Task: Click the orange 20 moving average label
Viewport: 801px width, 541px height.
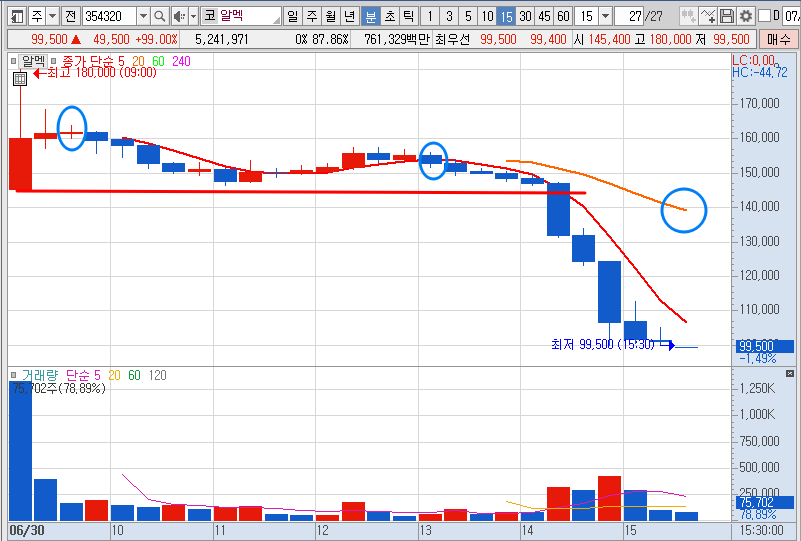Action: (x=138, y=61)
